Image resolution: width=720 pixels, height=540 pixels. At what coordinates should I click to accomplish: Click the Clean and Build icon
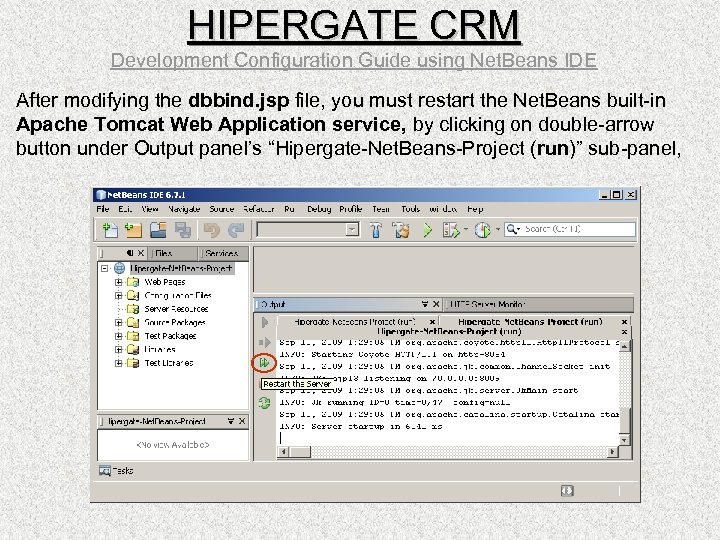(401, 230)
